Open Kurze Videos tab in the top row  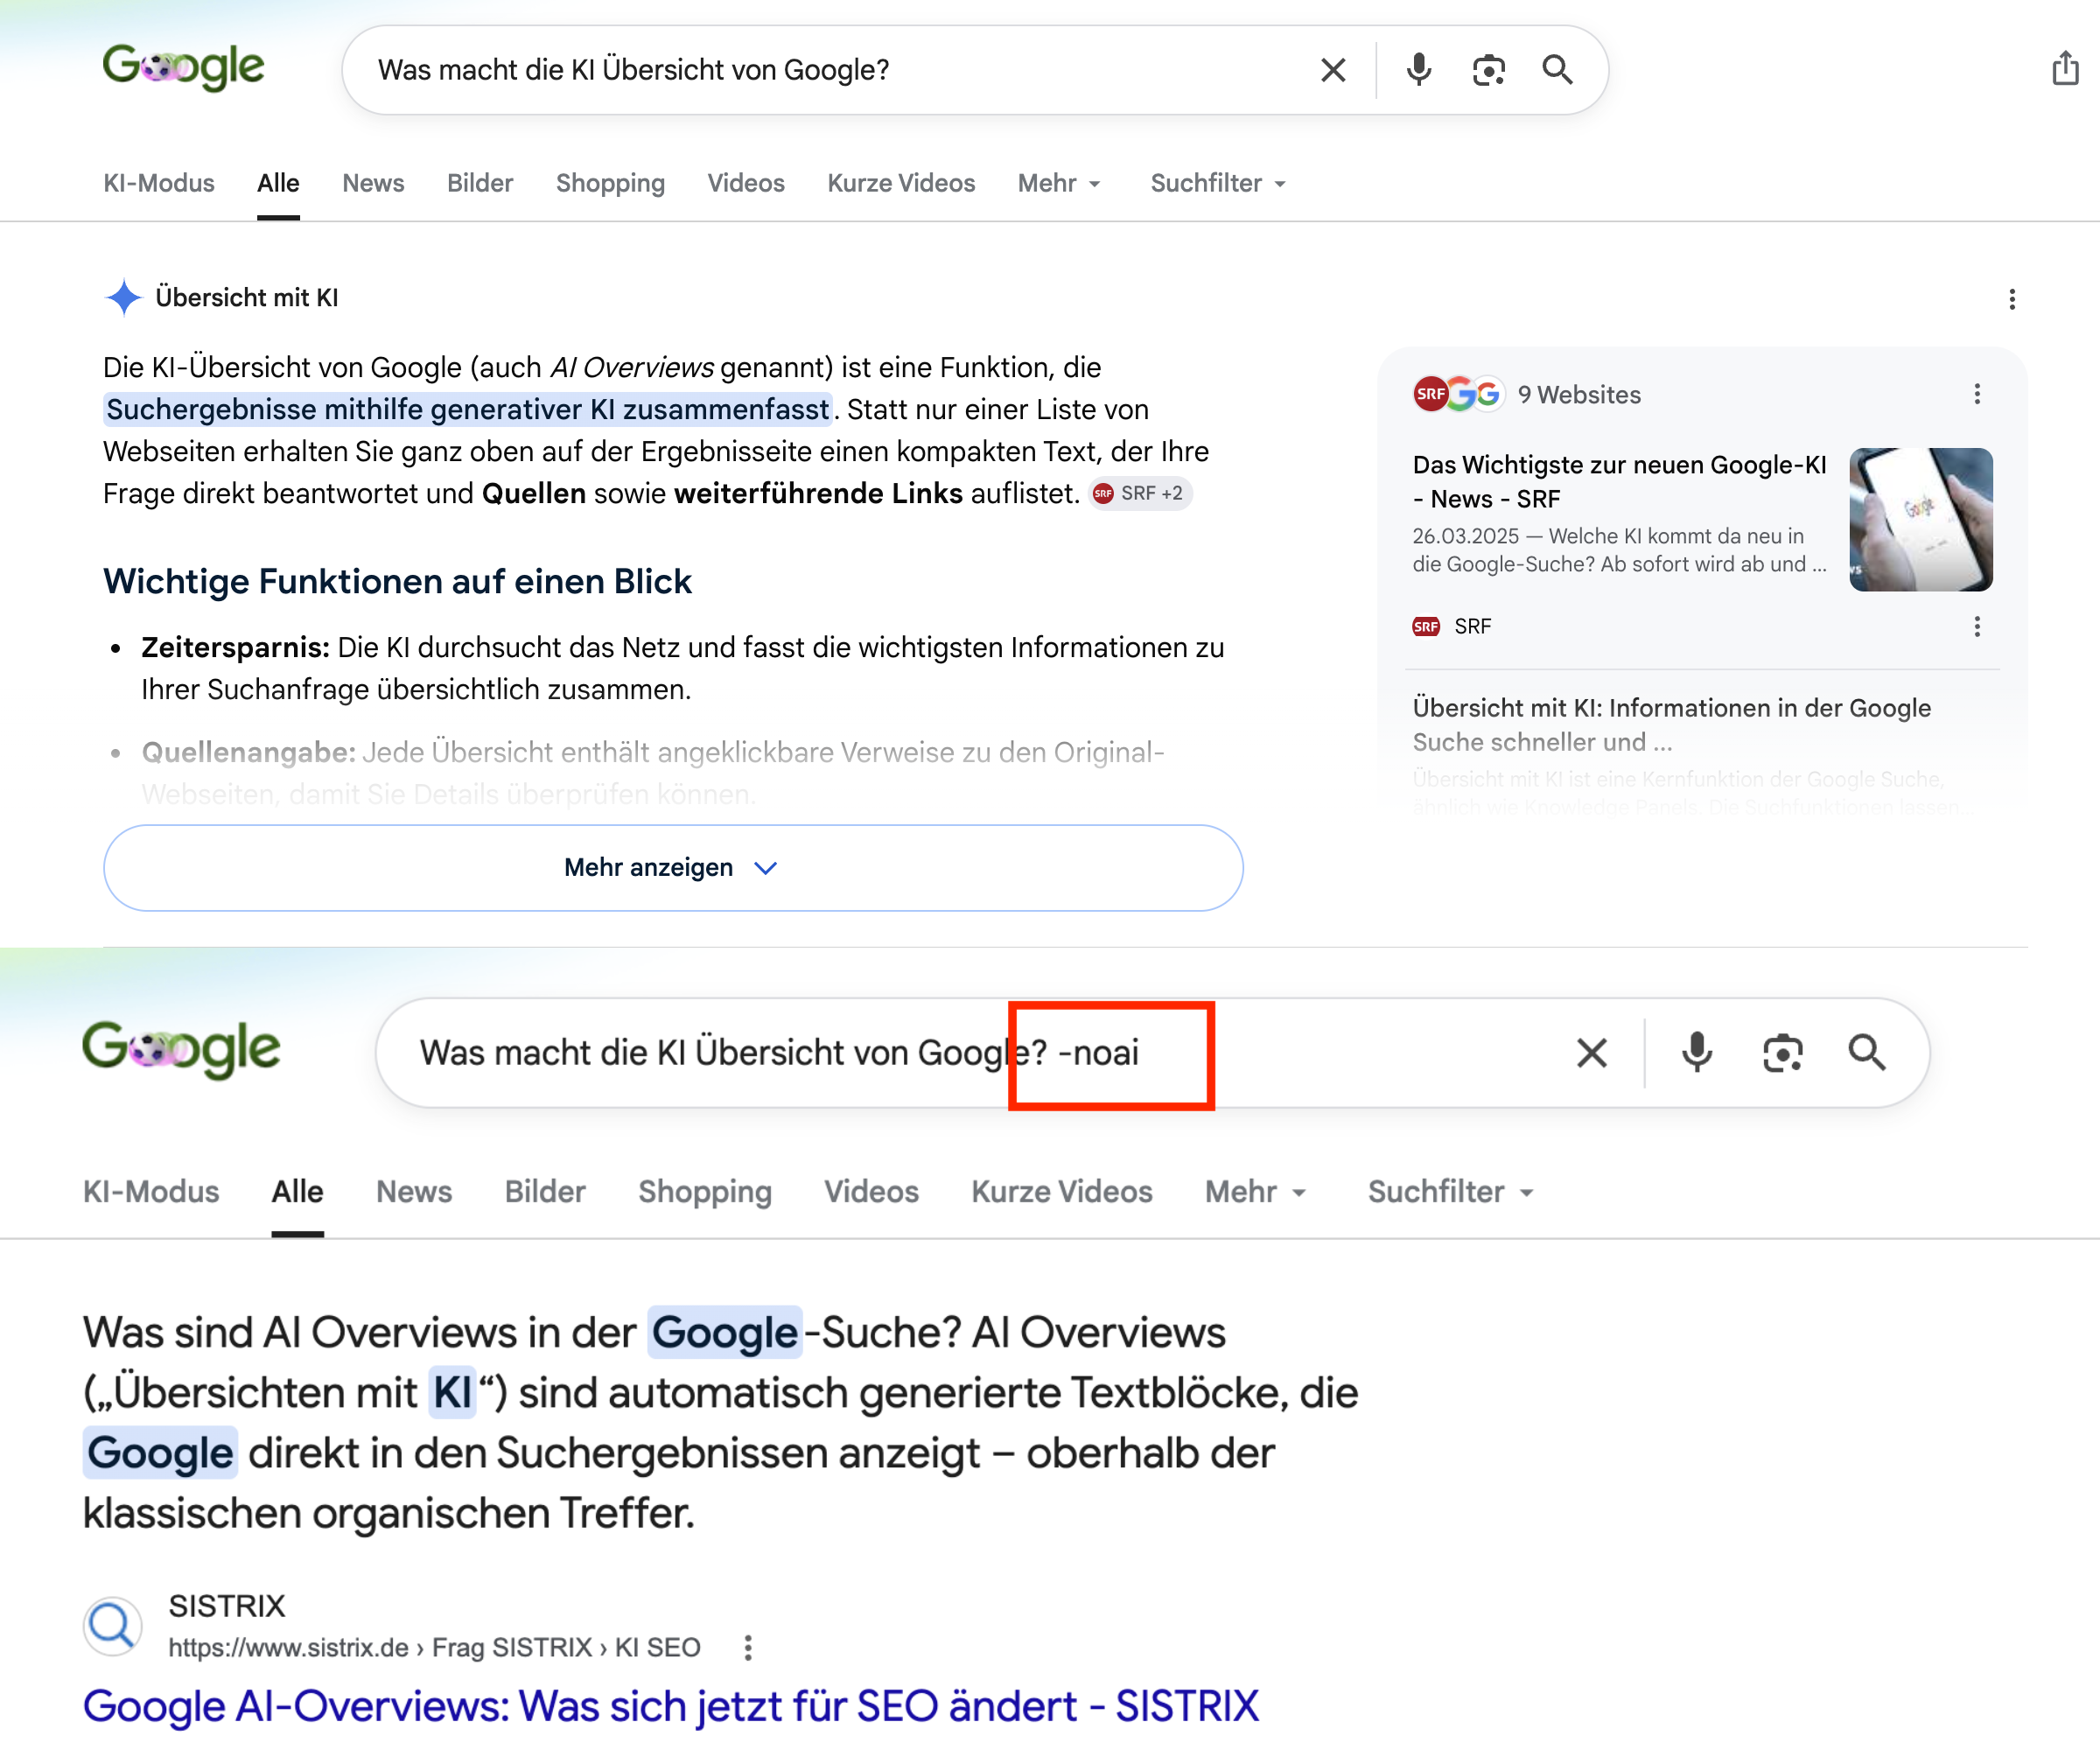901,183
